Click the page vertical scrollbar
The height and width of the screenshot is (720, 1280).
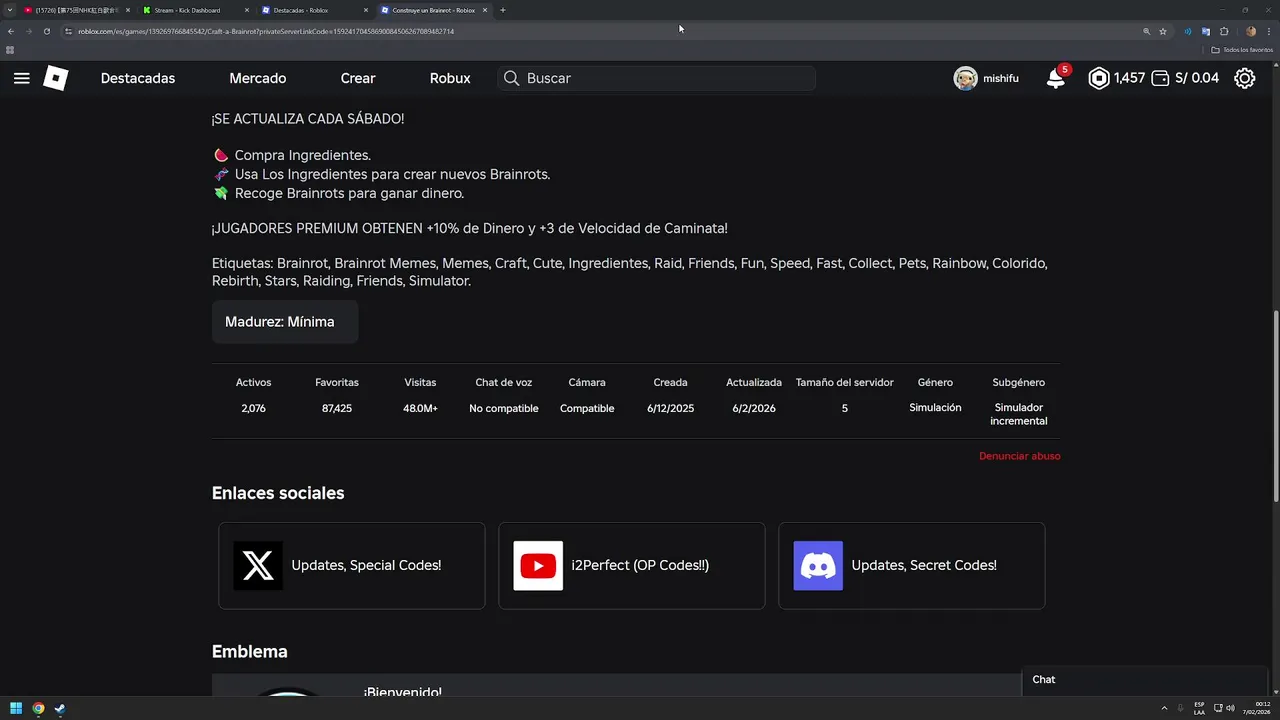tap(1275, 405)
